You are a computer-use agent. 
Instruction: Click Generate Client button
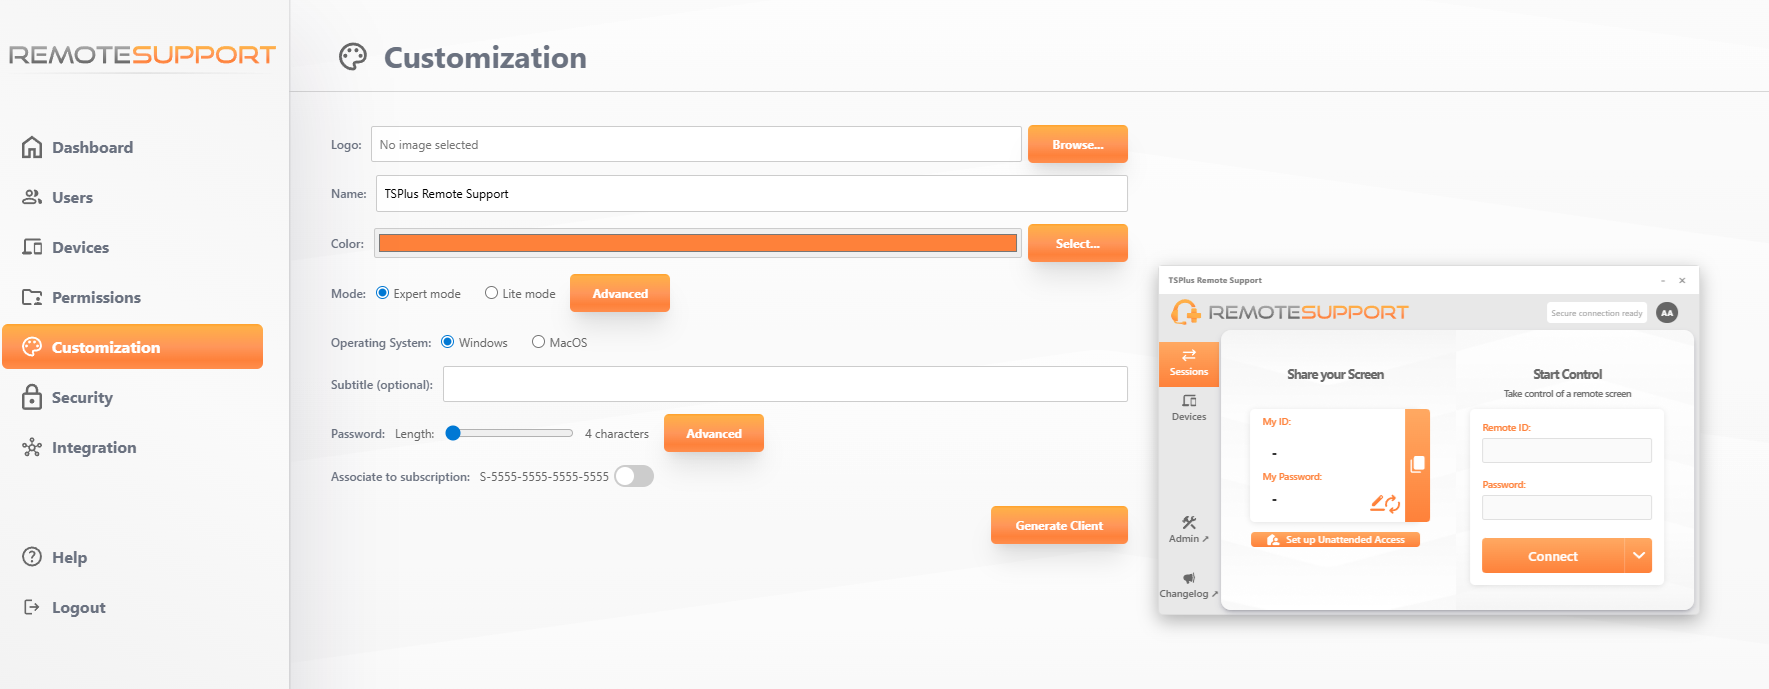pos(1059,525)
